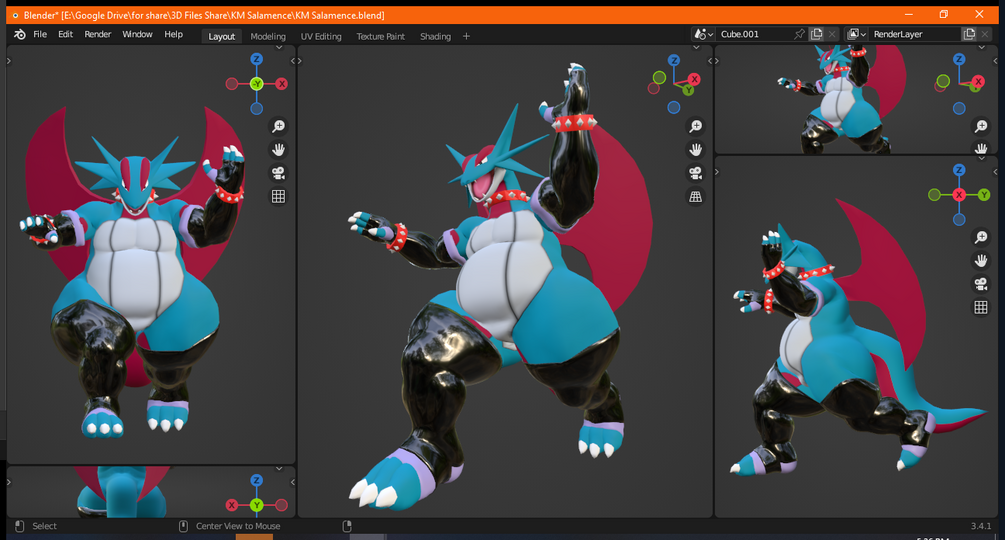Switch to the Modeling workspace tab
This screenshot has height=540, width=1005.
pyautogui.click(x=268, y=37)
